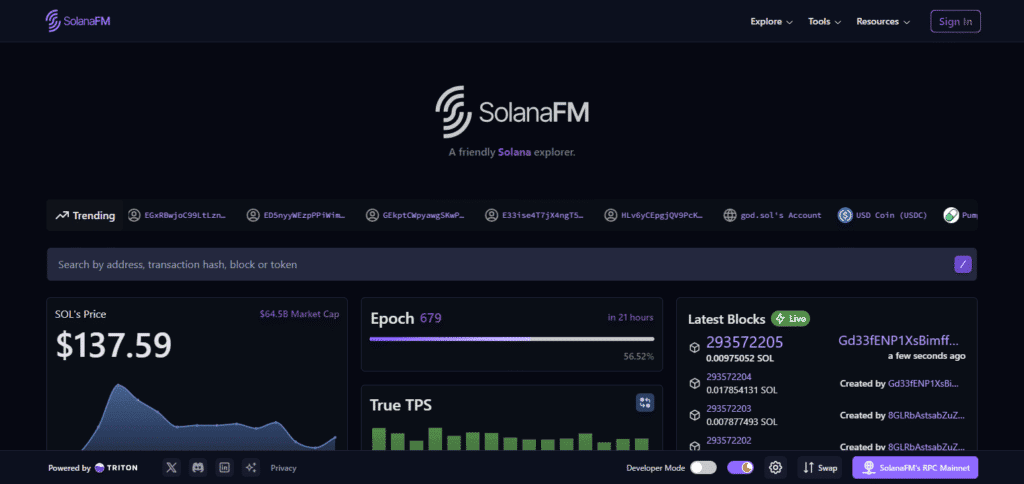1024x484 pixels.
Task: Click the SOL price value $137.59
Action: tap(114, 346)
